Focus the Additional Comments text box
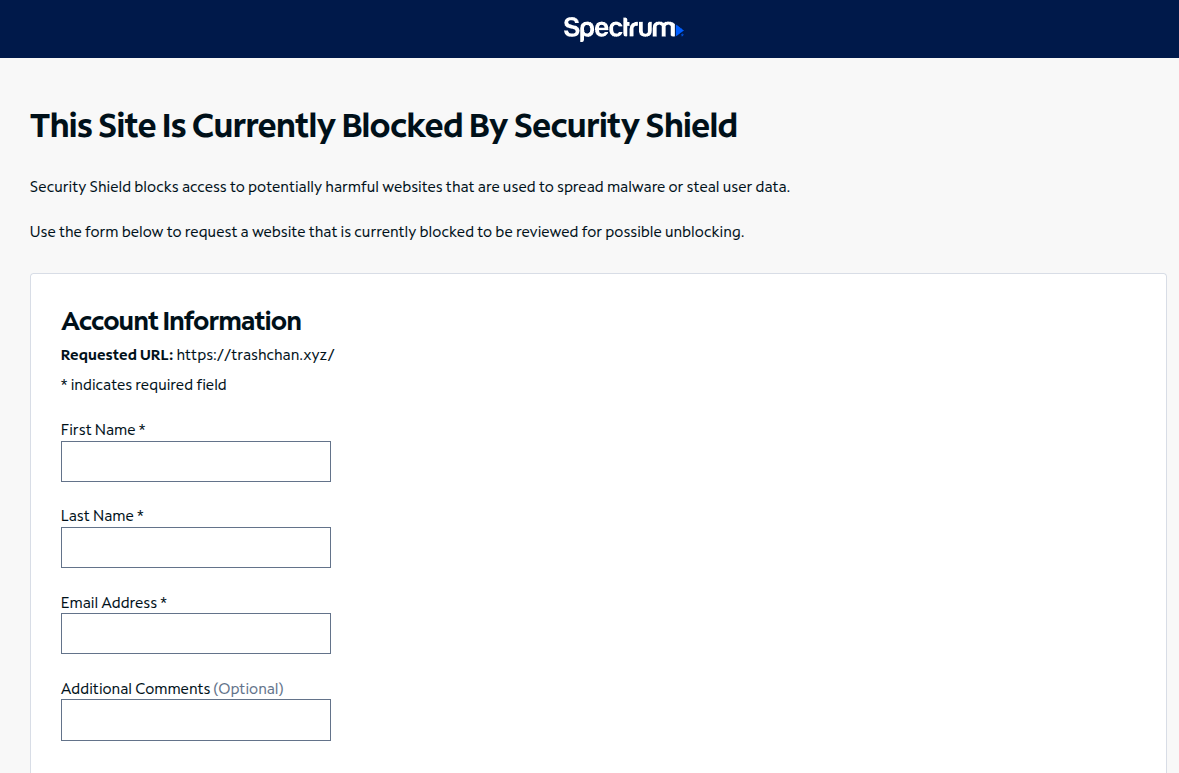This screenshot has width=1179, height=773. tap(195, 720)
